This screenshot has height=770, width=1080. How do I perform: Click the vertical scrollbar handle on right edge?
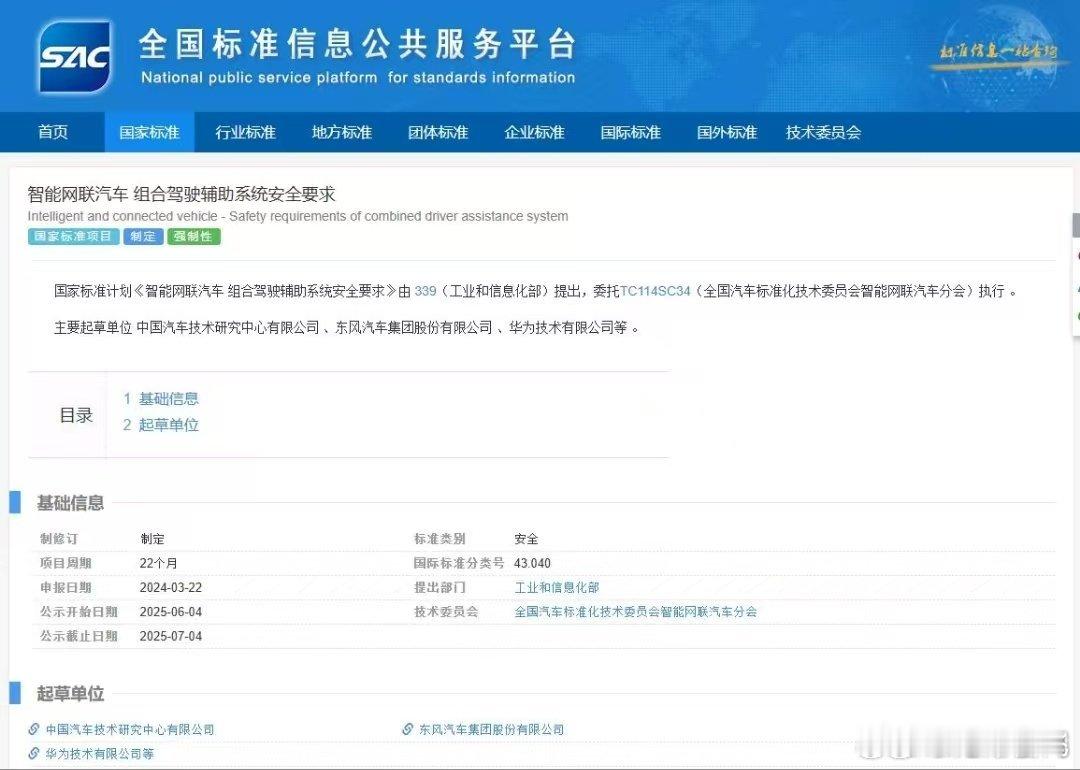pyautogui.click(x=1076, y=225)
